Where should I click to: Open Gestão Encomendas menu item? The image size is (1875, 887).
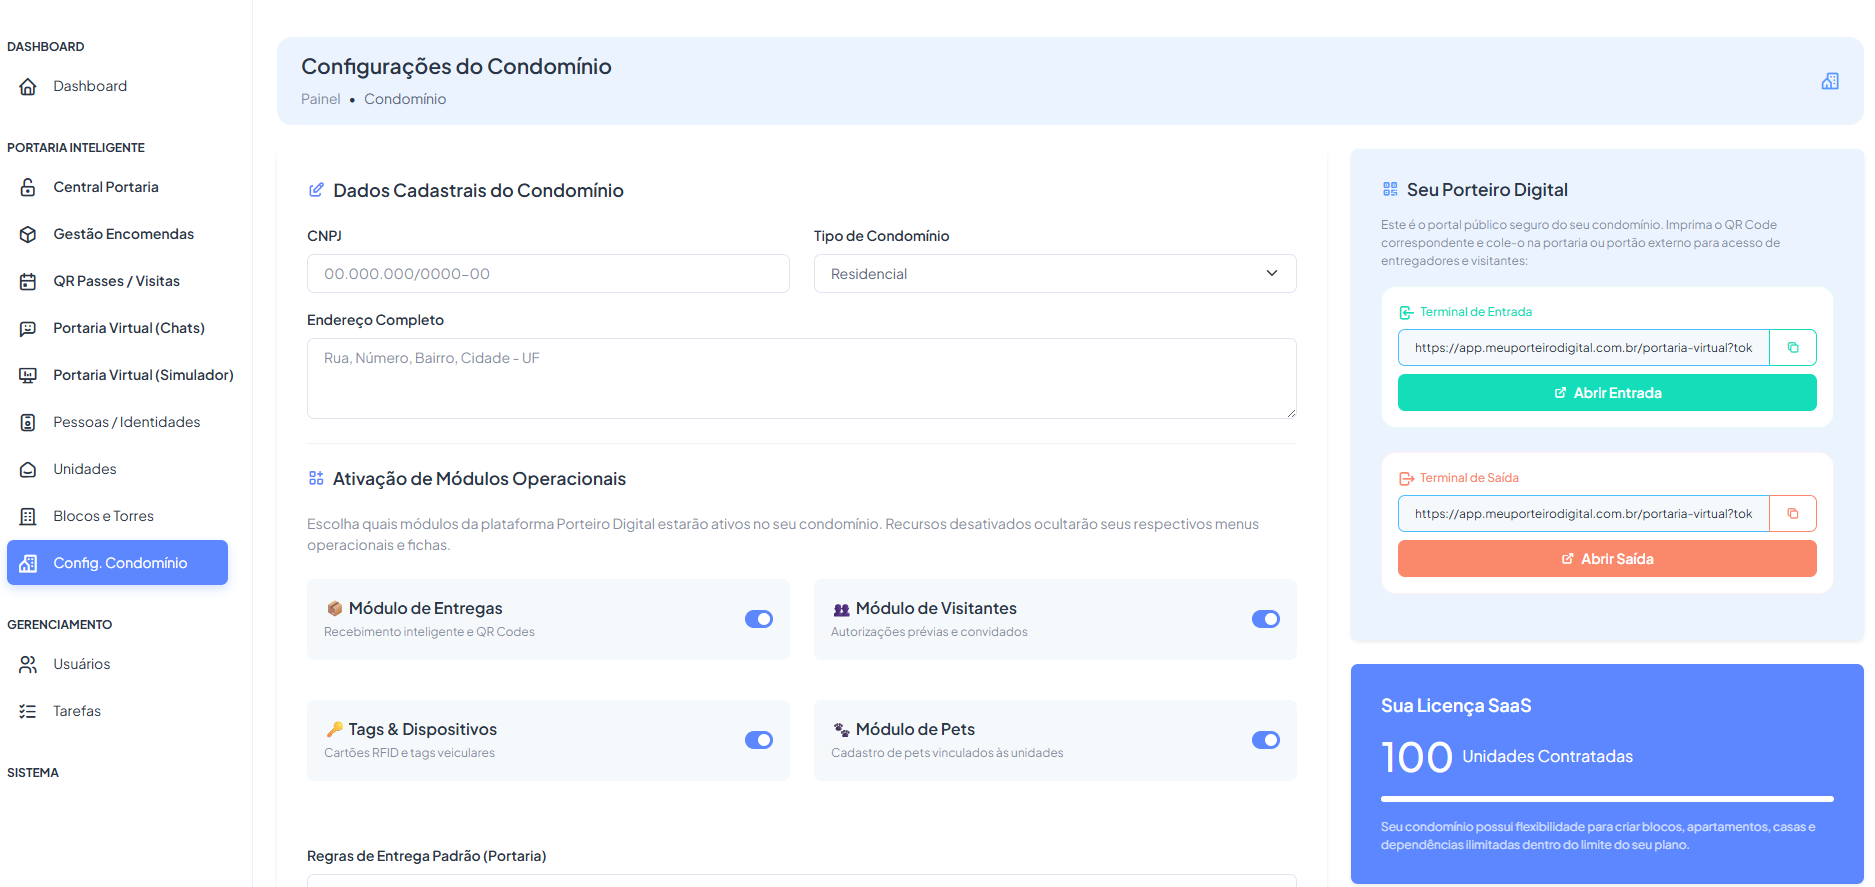point(117,234)
